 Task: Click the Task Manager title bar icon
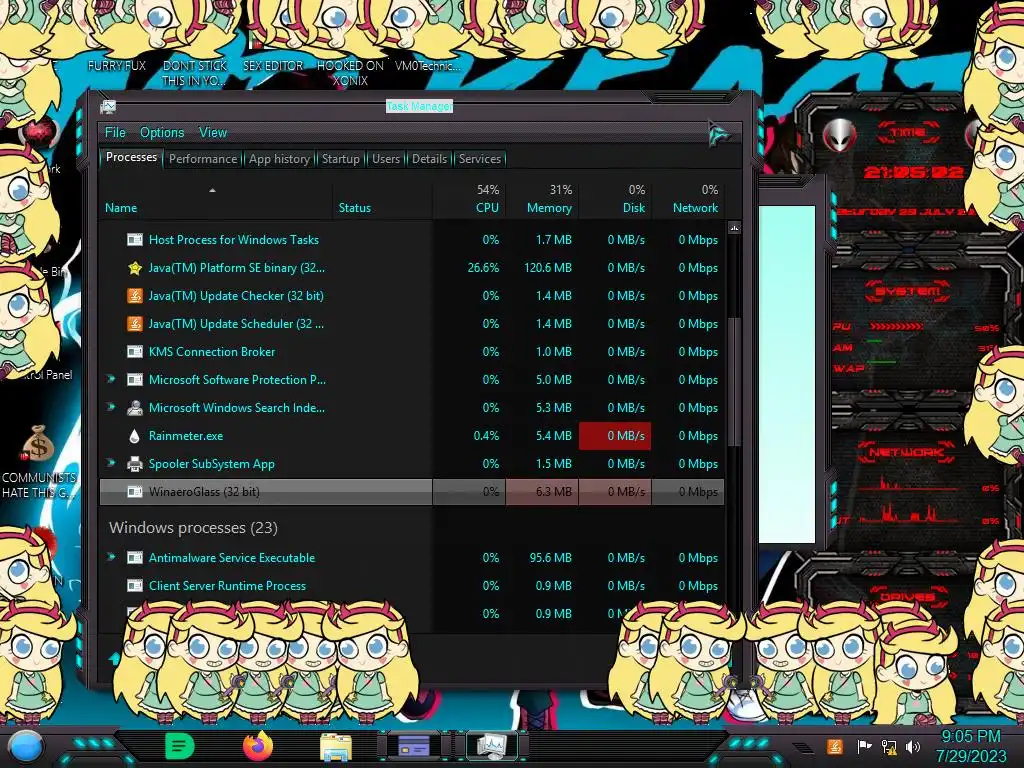click(x=108, y=107)
